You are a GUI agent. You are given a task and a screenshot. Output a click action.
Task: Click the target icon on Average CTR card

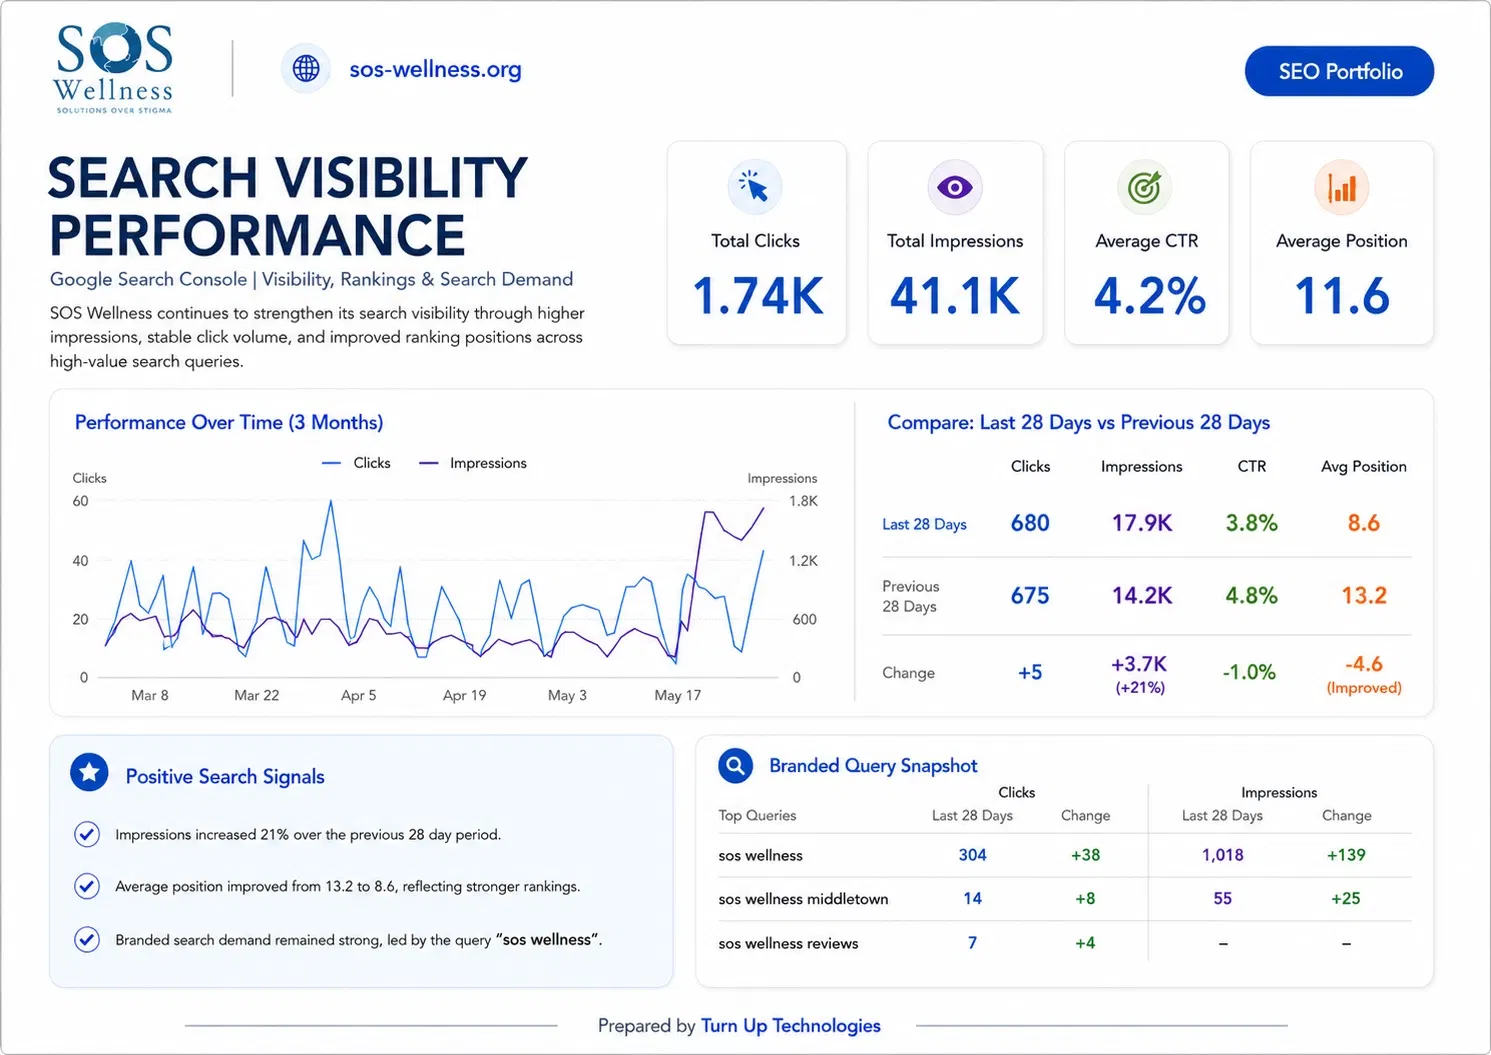click(1144, 187)
